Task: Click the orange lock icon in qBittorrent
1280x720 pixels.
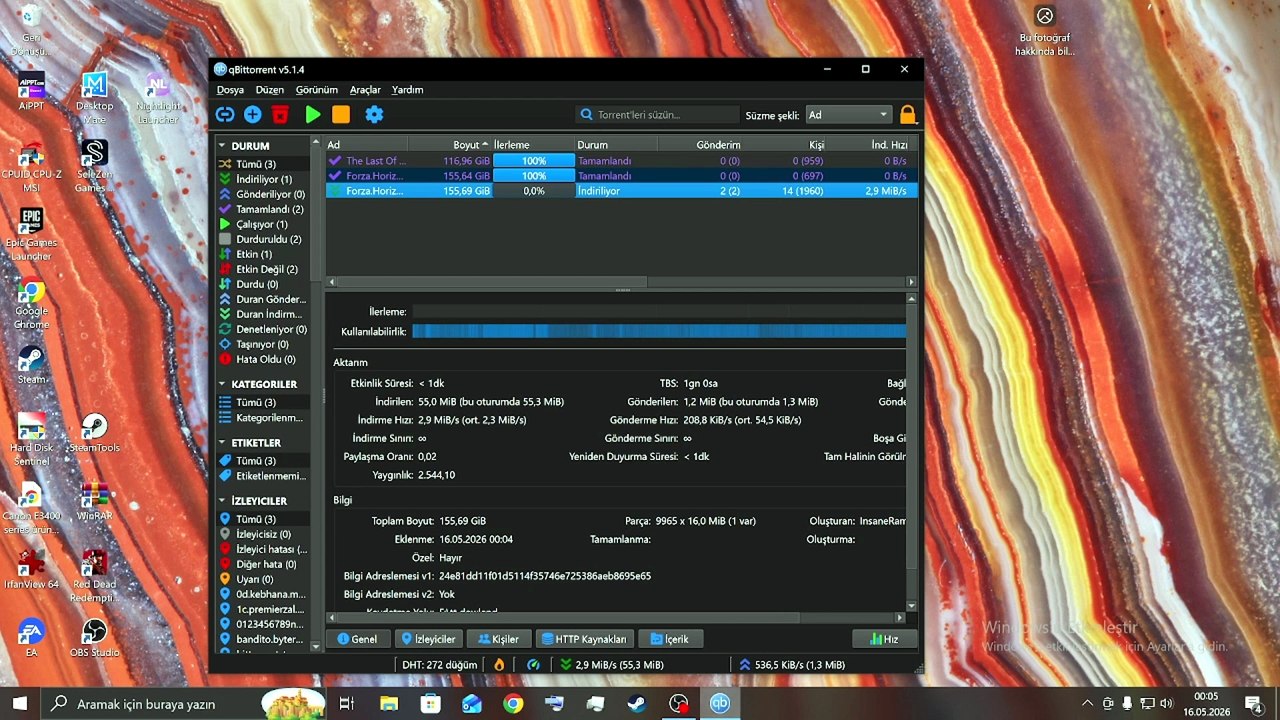Action: coord(908,115)
